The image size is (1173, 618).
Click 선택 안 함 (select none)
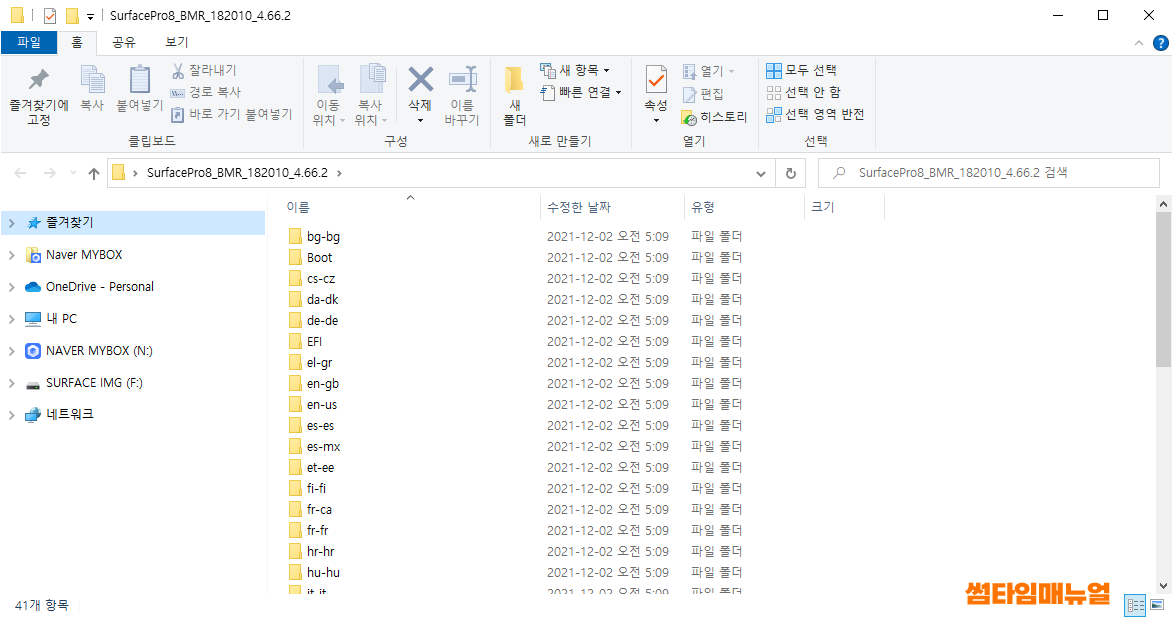point(803,92)
